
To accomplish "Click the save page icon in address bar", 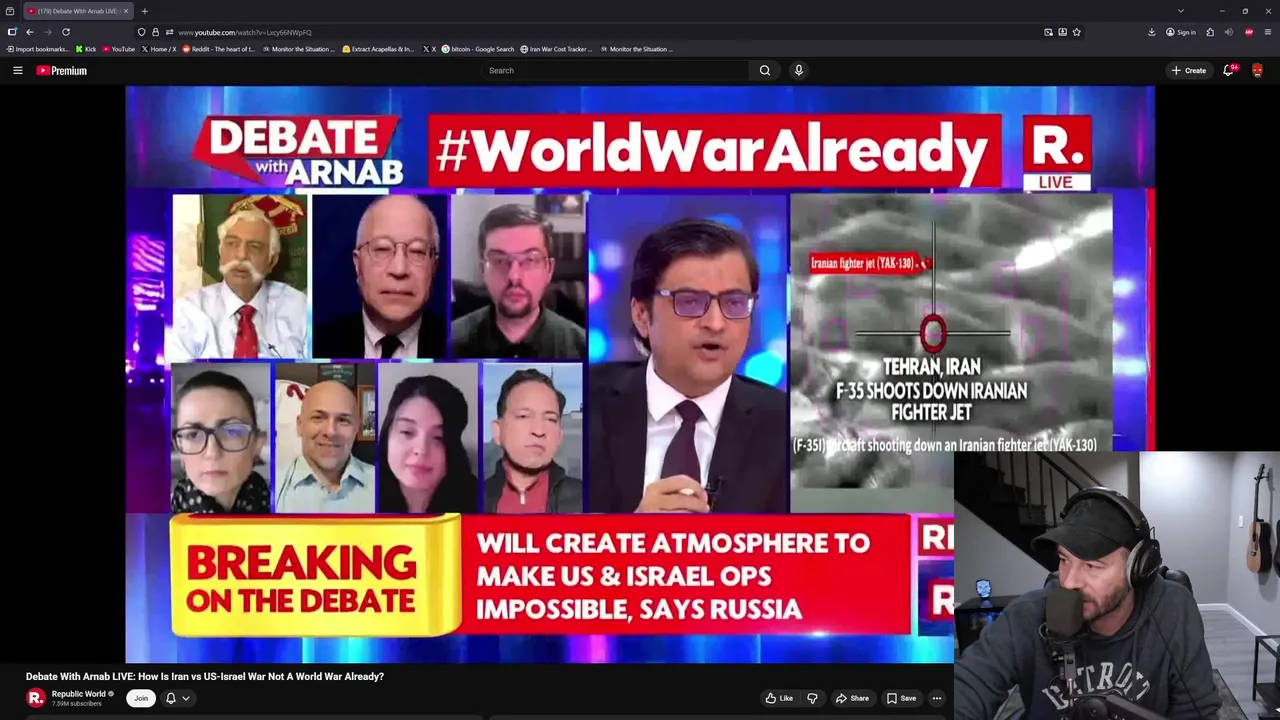I will click(x=1062, y=32).
